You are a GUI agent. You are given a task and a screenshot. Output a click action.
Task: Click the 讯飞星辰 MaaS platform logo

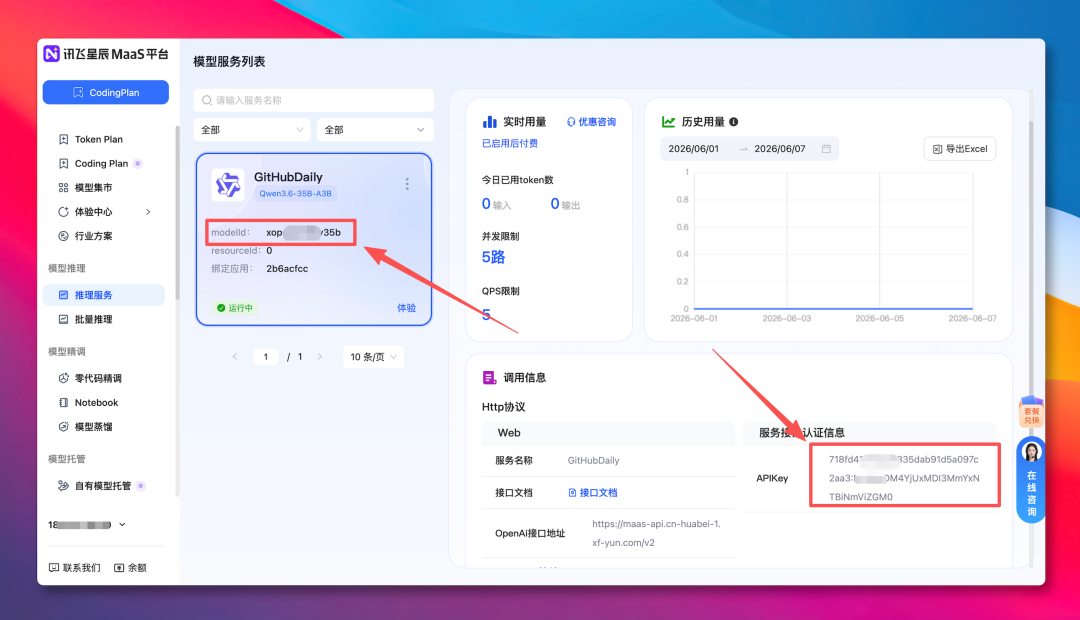click(x=106, y=54)
